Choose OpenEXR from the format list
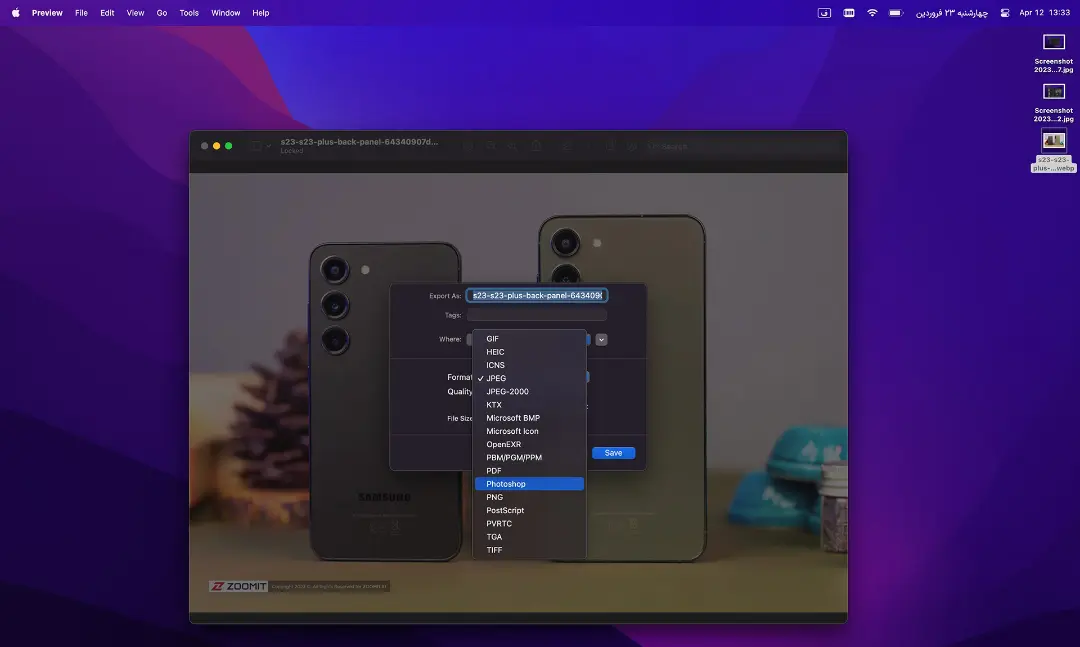 (529, 444)
